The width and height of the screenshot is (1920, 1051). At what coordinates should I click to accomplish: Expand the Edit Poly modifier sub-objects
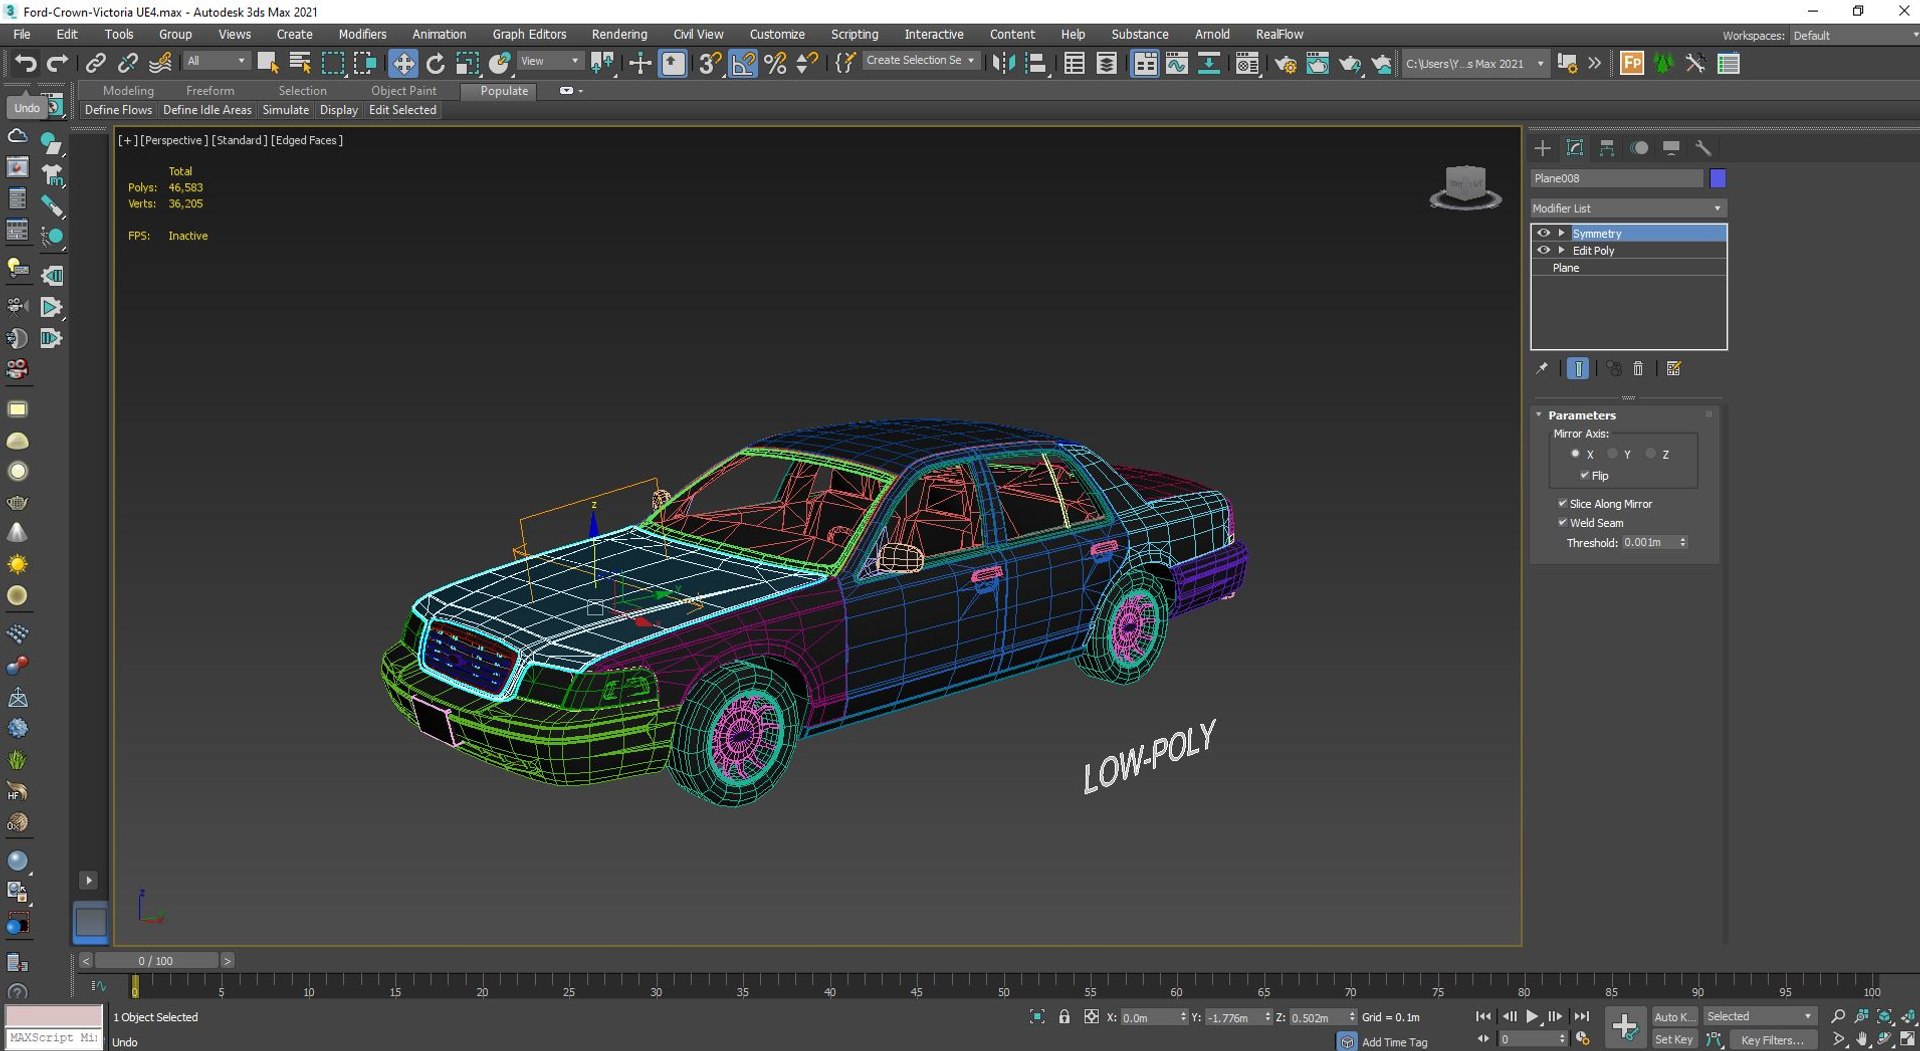pyautogui.click(x=1561, y=250)
